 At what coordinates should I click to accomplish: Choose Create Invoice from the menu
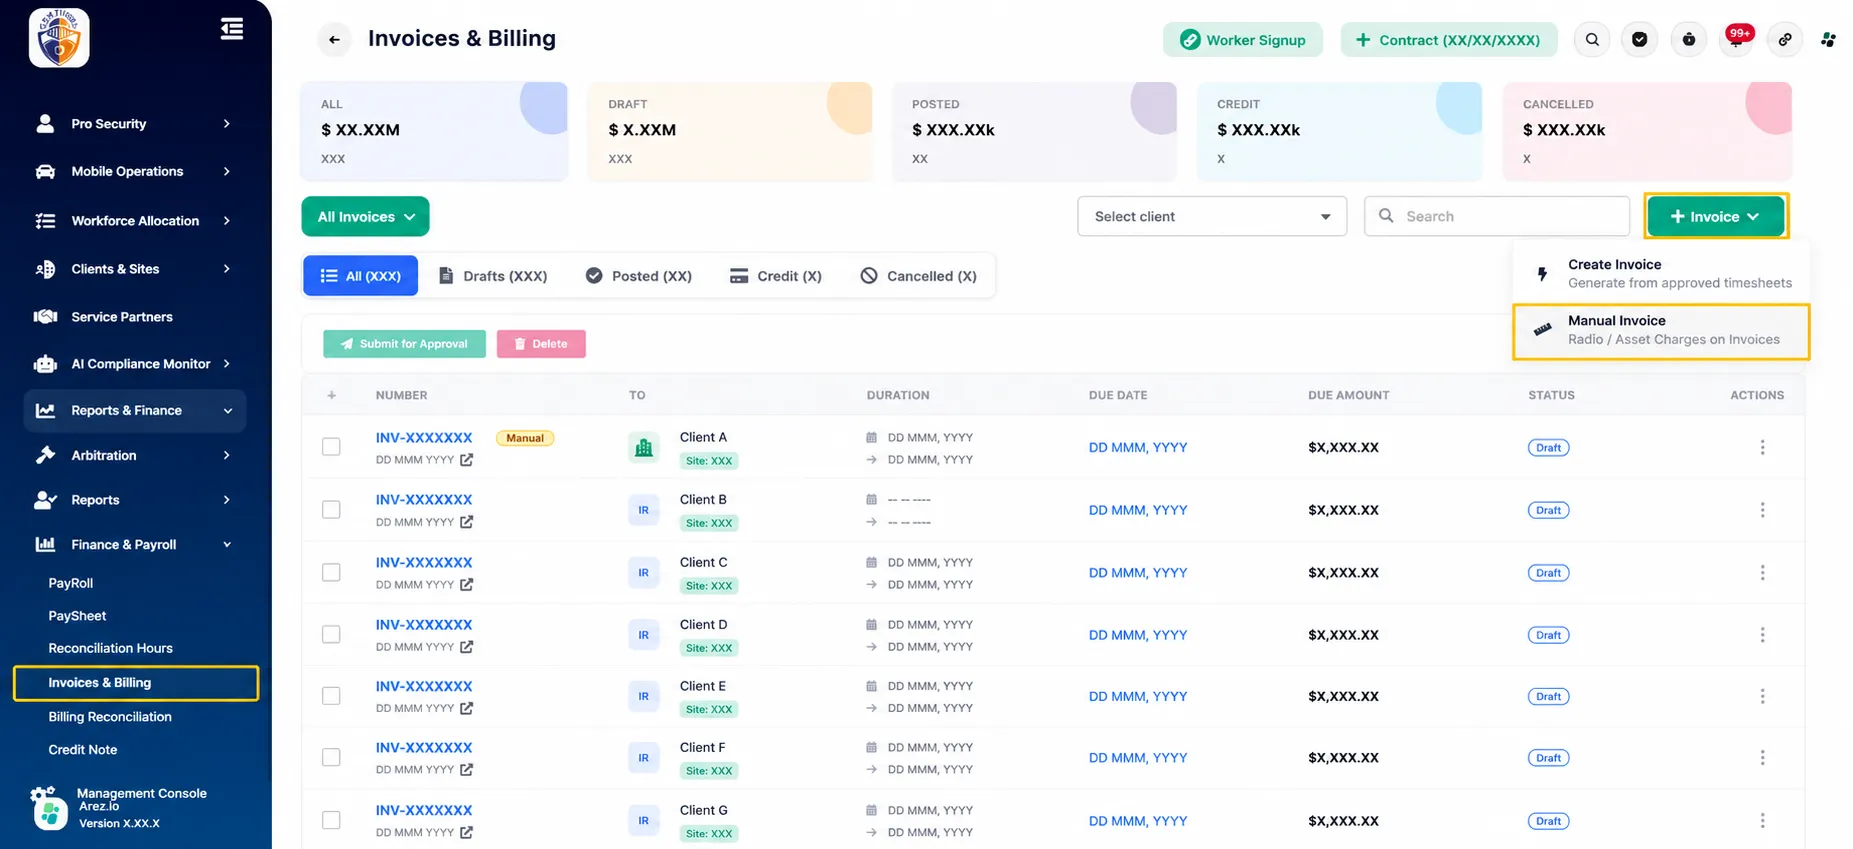pyautogui.click(x=1661, y=274)
